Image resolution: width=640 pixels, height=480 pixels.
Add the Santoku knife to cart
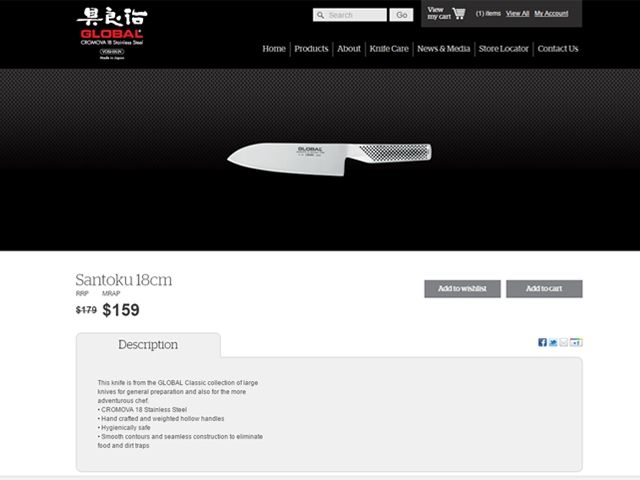(544, 289)
